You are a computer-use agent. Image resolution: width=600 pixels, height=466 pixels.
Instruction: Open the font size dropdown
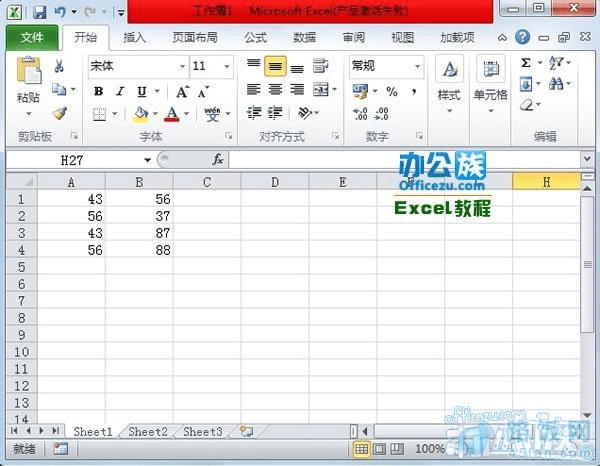pos(227,67)
